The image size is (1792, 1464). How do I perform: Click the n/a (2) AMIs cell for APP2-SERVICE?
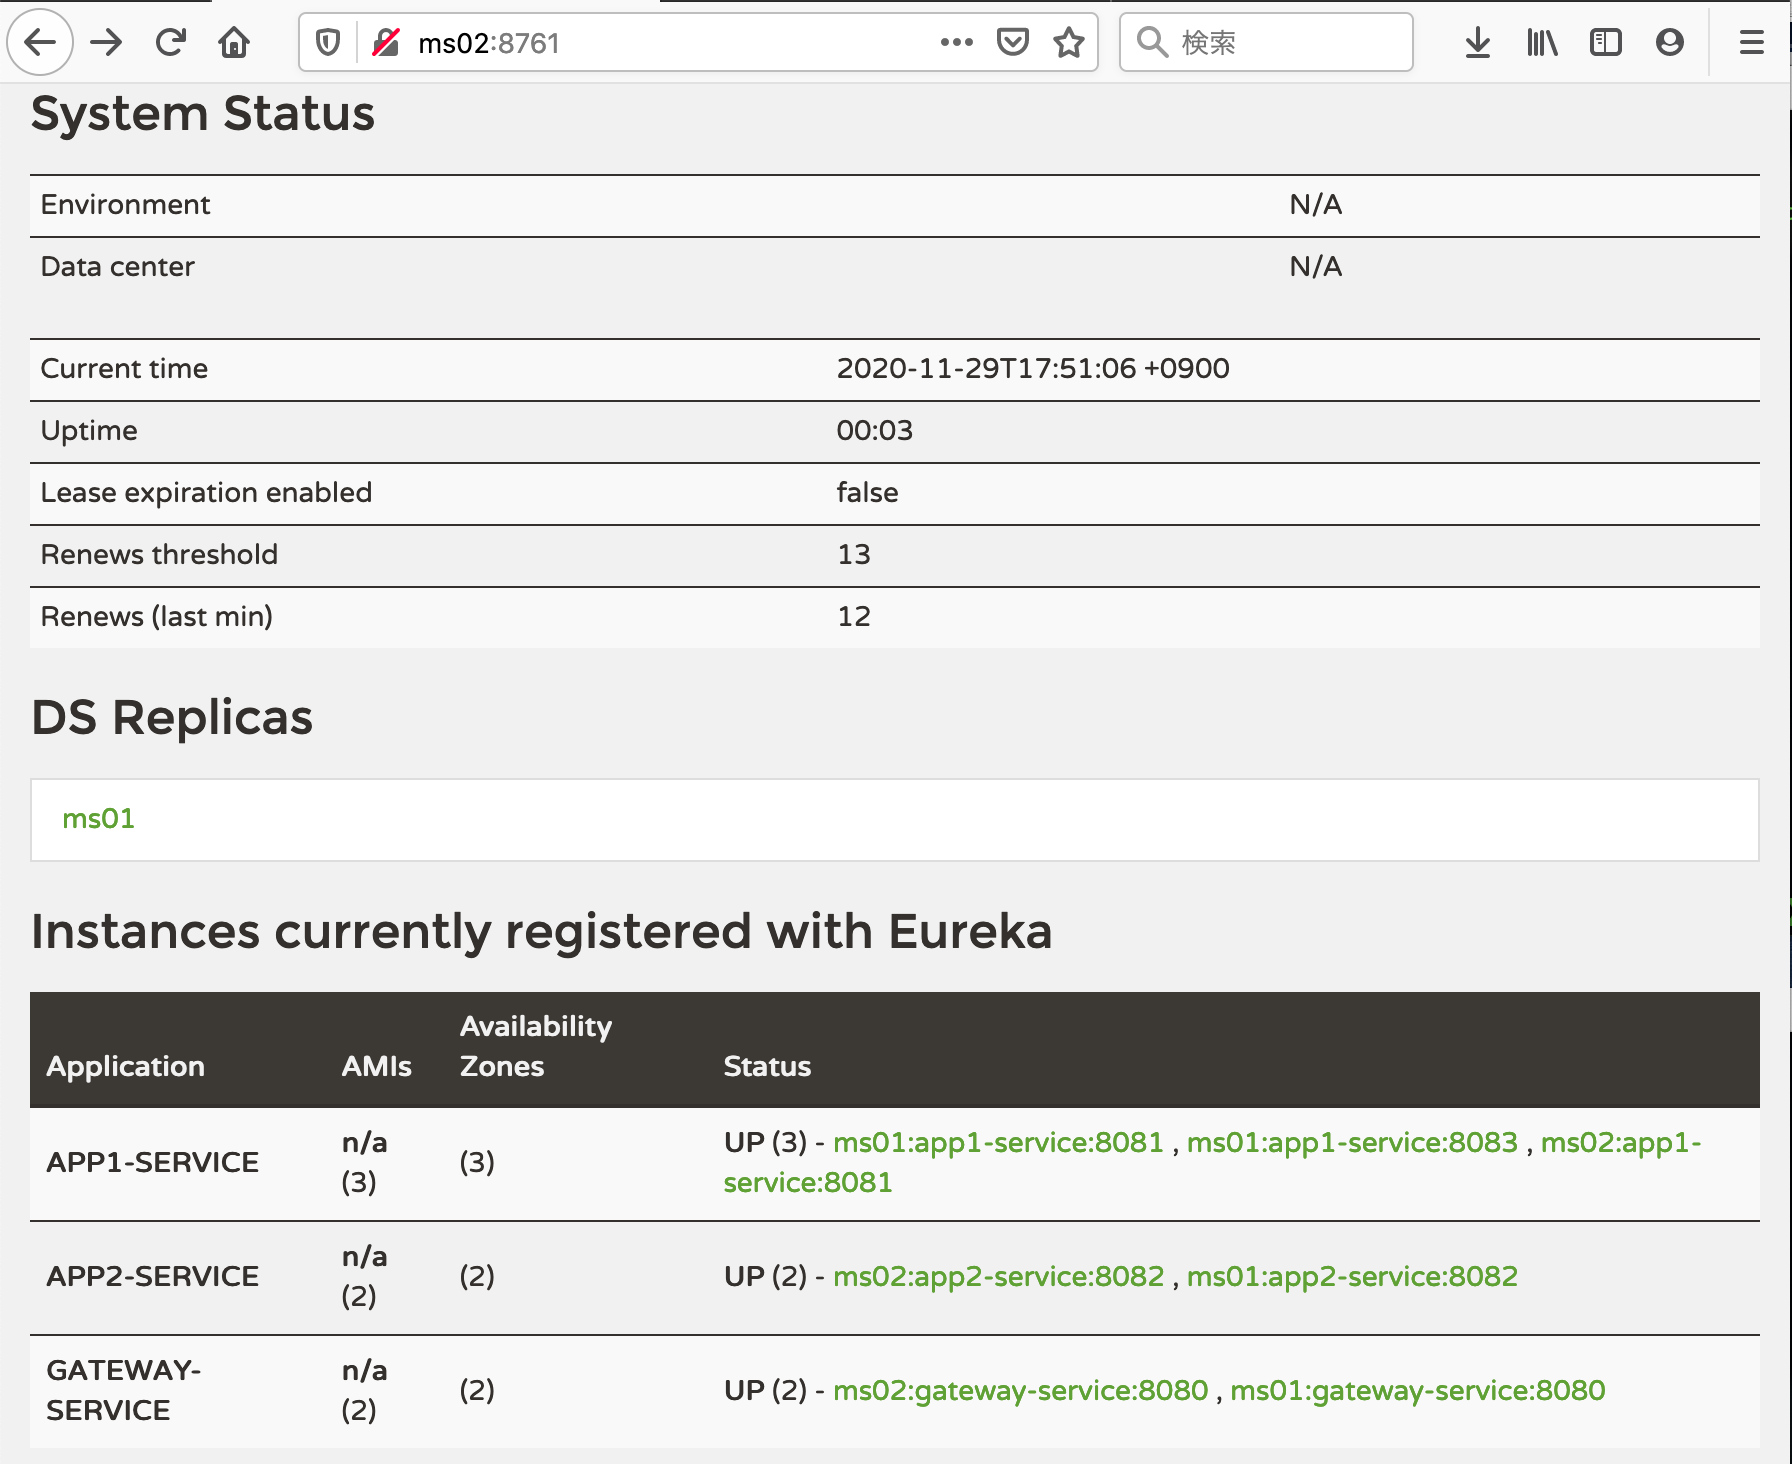pos(364,1276)
